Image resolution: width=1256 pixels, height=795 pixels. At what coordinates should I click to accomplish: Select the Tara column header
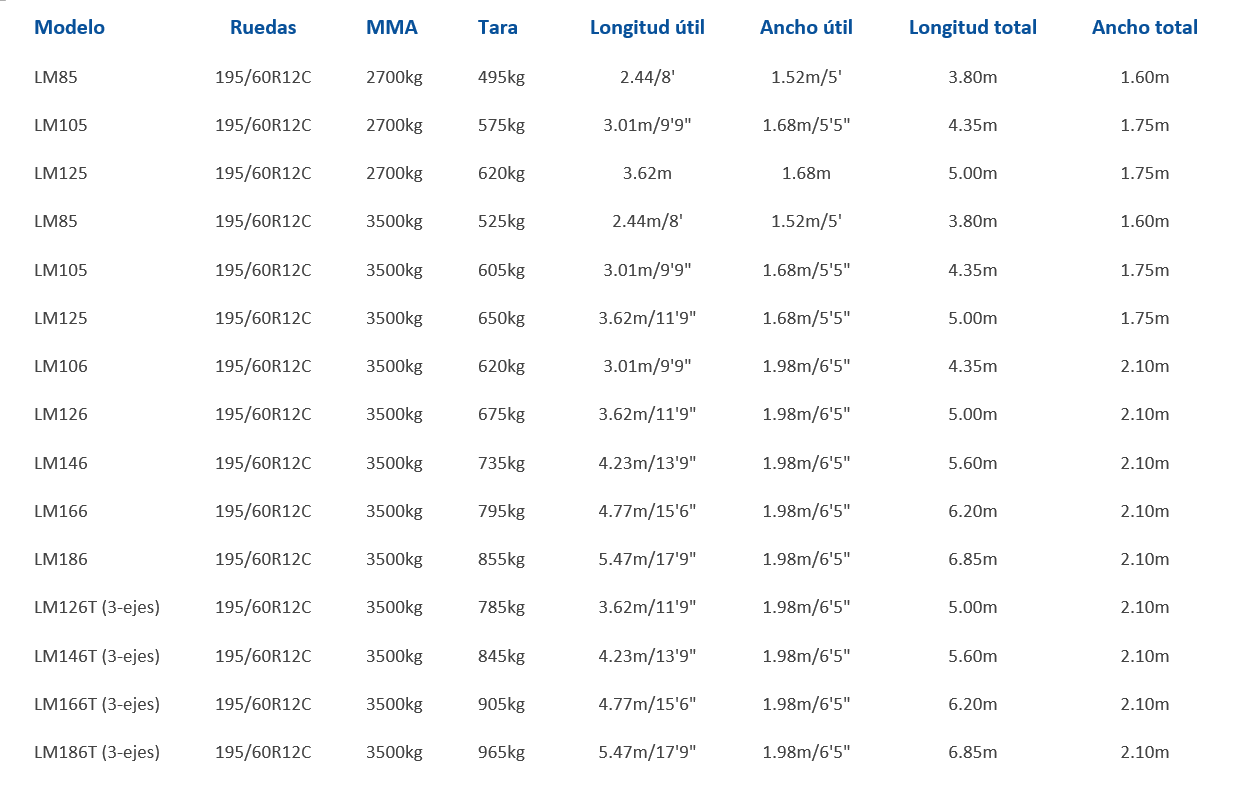(x=498, y=28)
